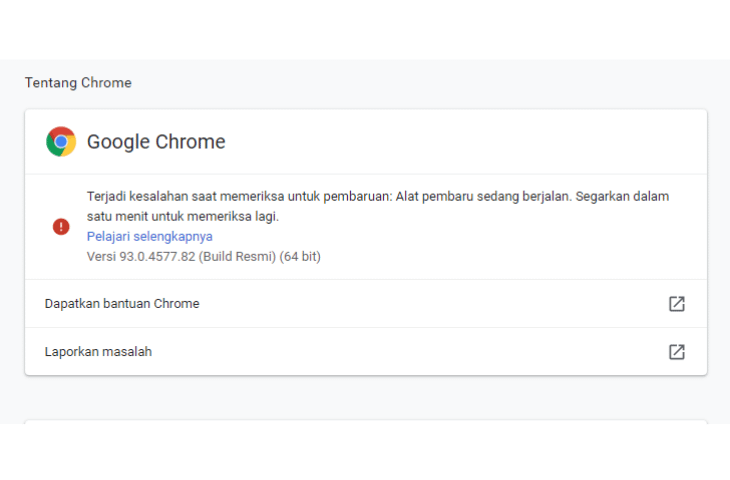730x480 pixels.
Task: Click the Terjadi kesalahan update error message
Action: click(x=378, y=206)
